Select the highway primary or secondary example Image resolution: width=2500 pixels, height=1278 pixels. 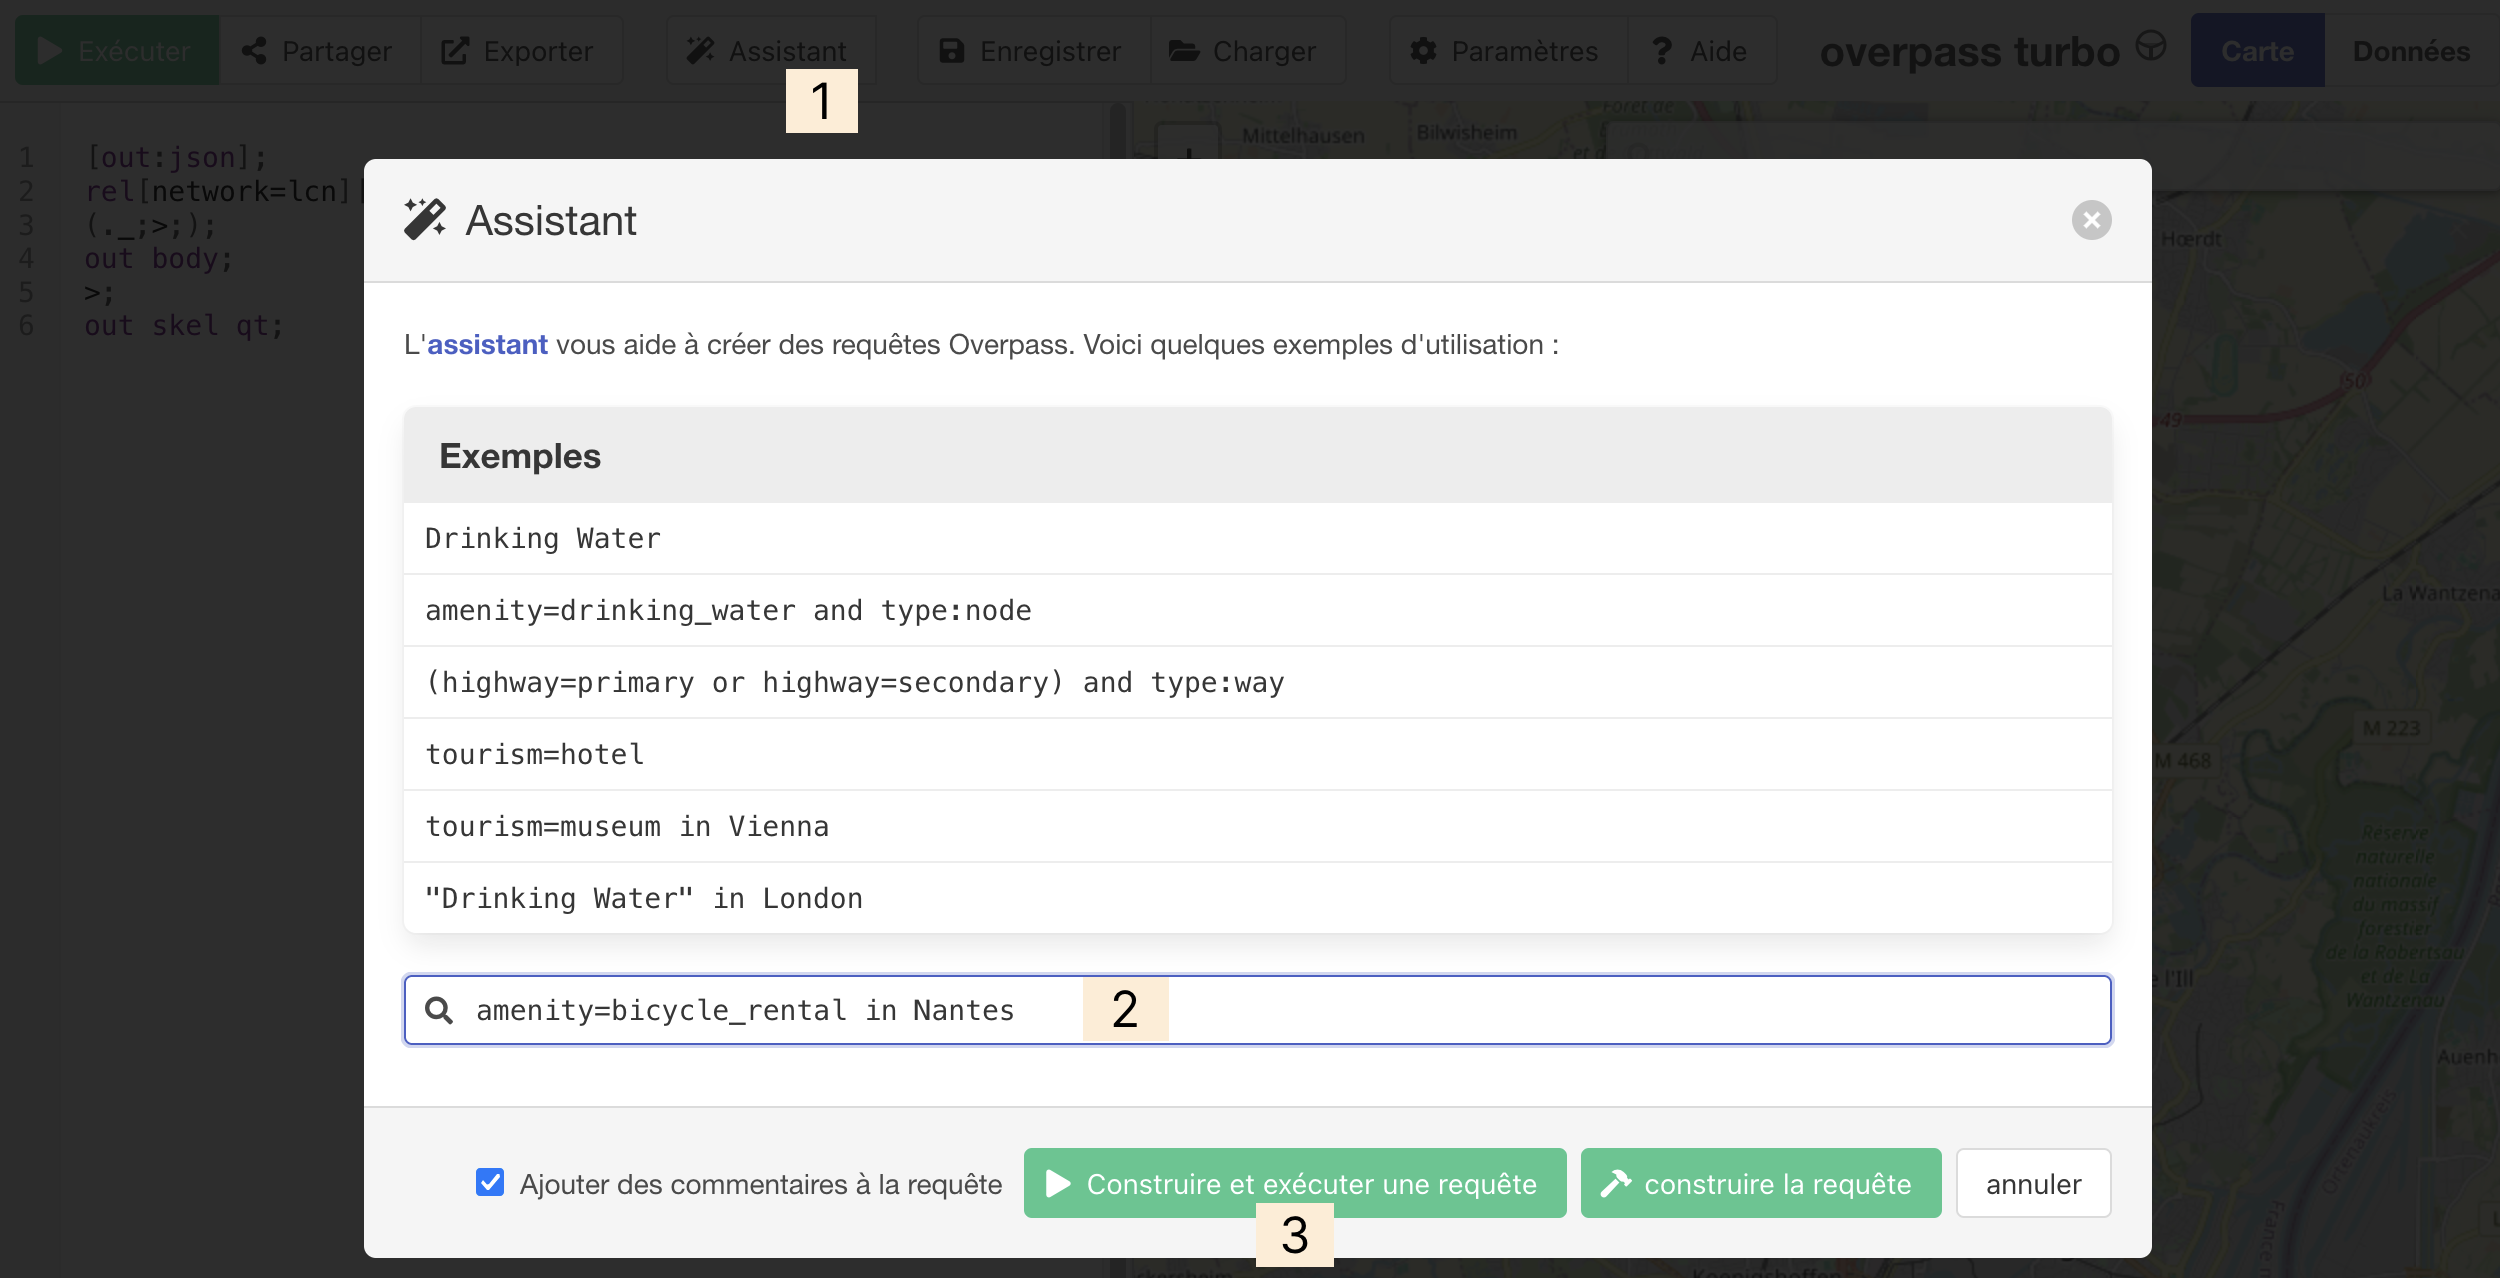coord(1257,682)
